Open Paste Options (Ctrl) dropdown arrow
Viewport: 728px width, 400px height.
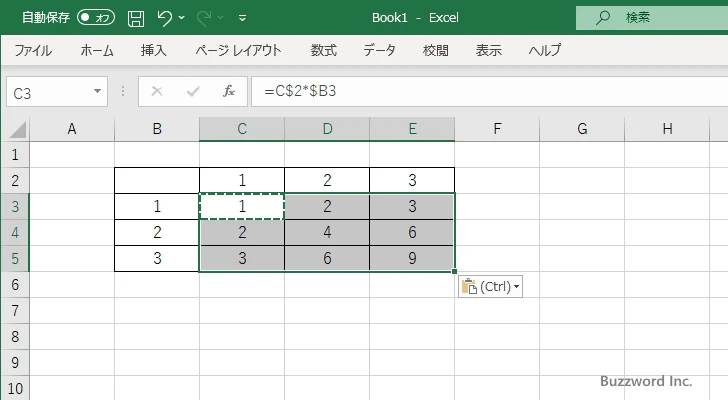(517, 287)
